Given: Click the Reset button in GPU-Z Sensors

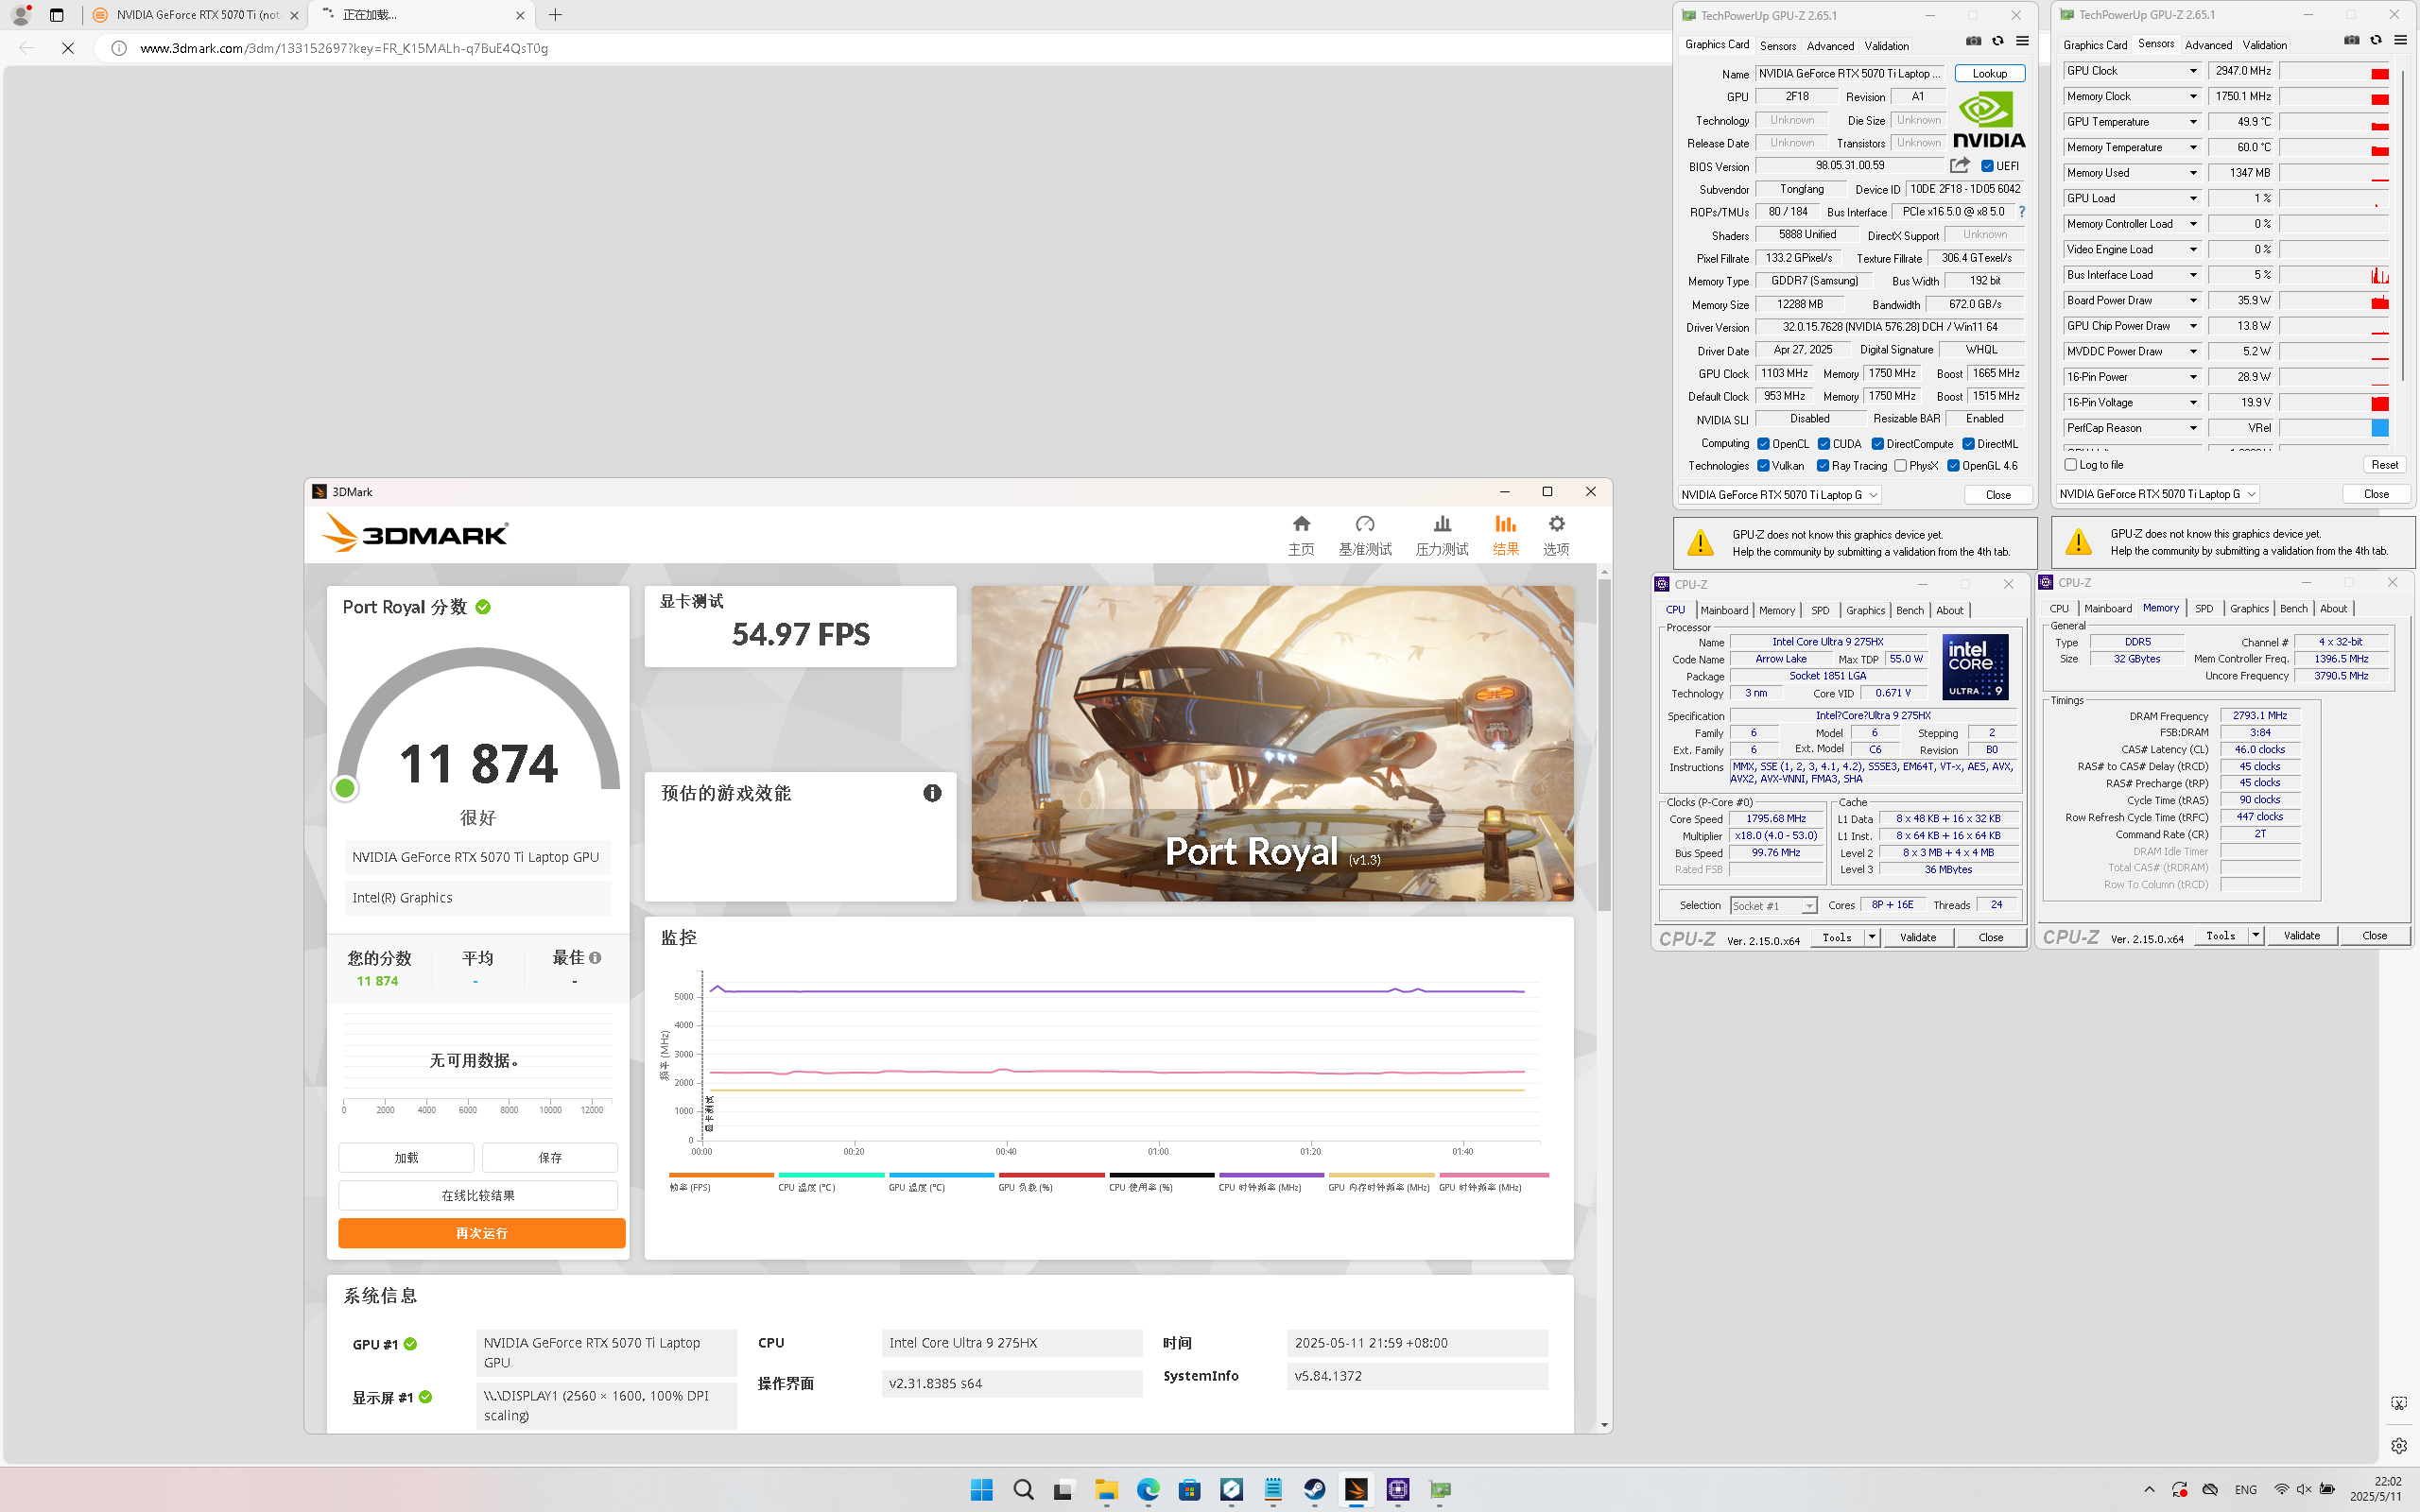Looking at the screenshot, I should 2384,465.
